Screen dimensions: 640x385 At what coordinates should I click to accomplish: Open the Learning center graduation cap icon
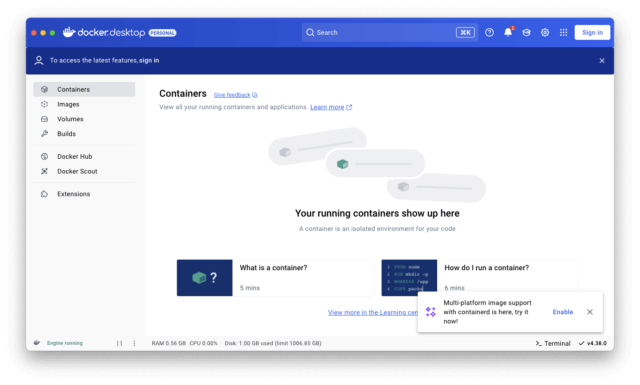point(527,33)
